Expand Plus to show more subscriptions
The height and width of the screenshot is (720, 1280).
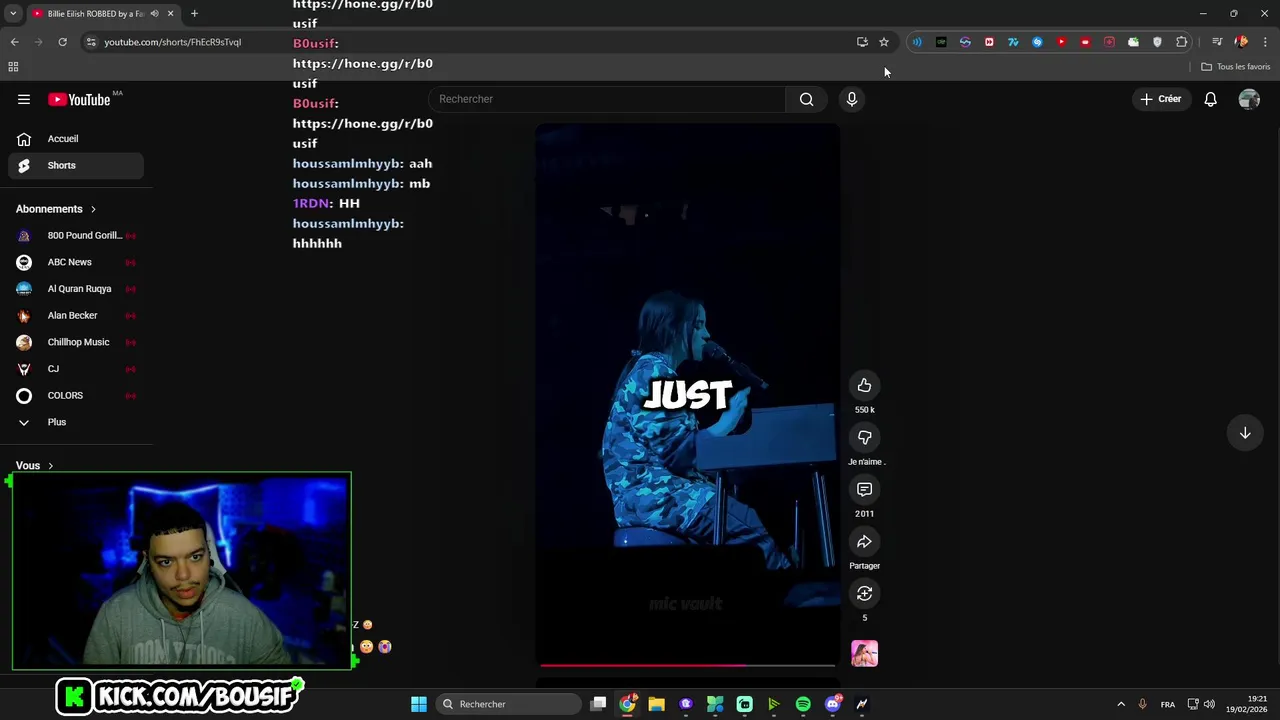point(76,422)
